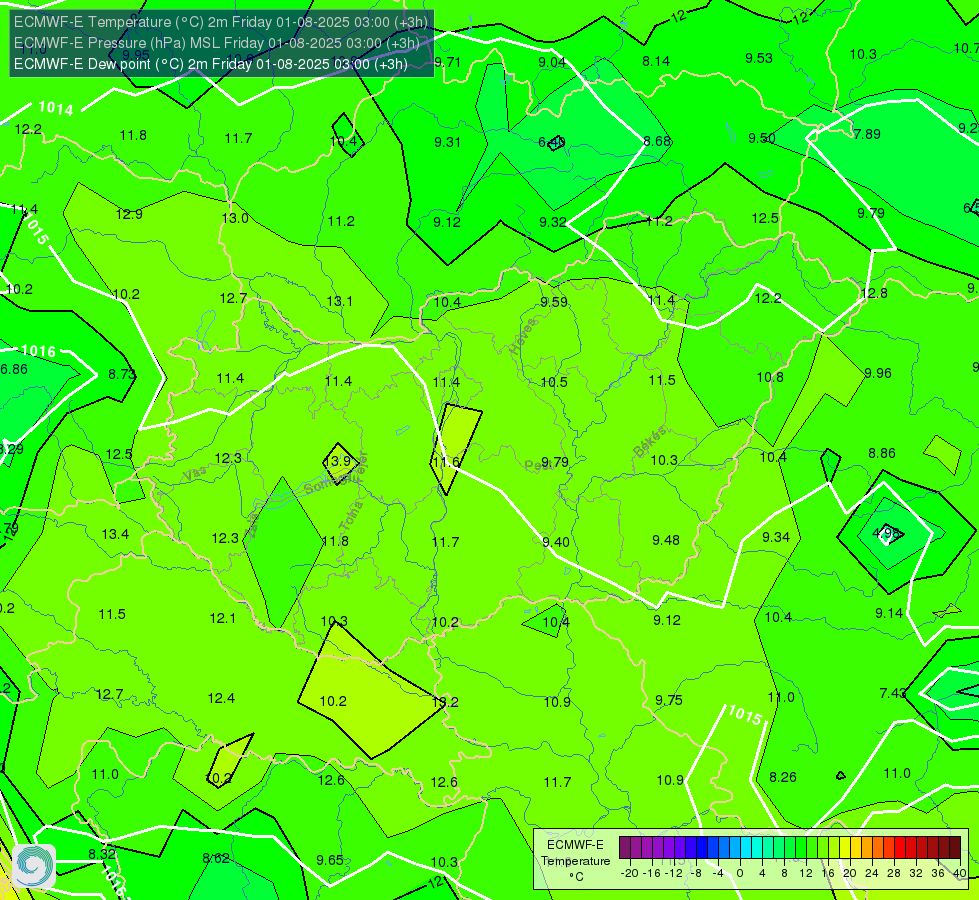Click the 6.86 temperature value

point(14,369)
